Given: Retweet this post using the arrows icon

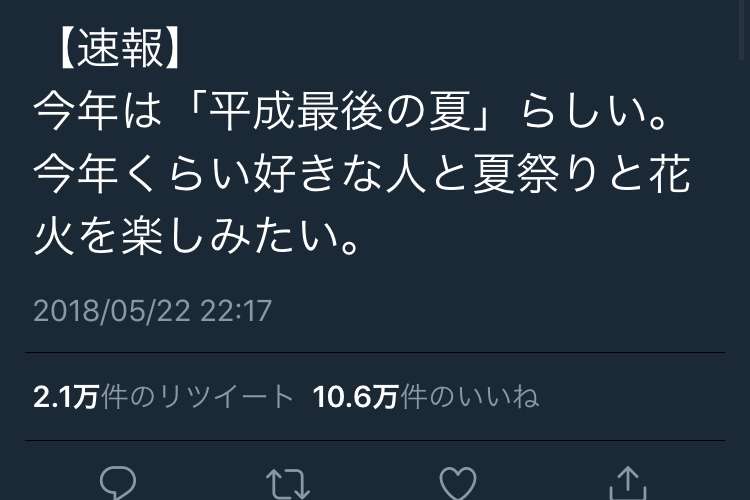Looking at the screenshot, I should point(287,484).
